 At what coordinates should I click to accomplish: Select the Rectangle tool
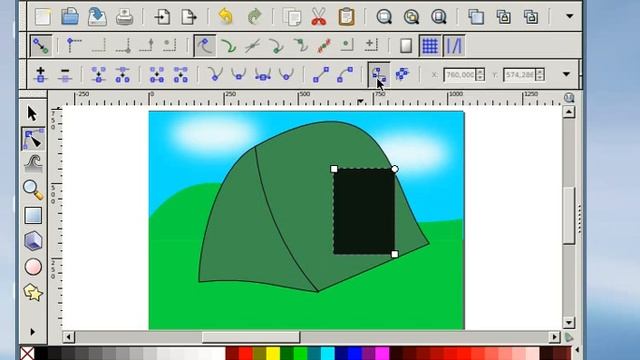33,216
